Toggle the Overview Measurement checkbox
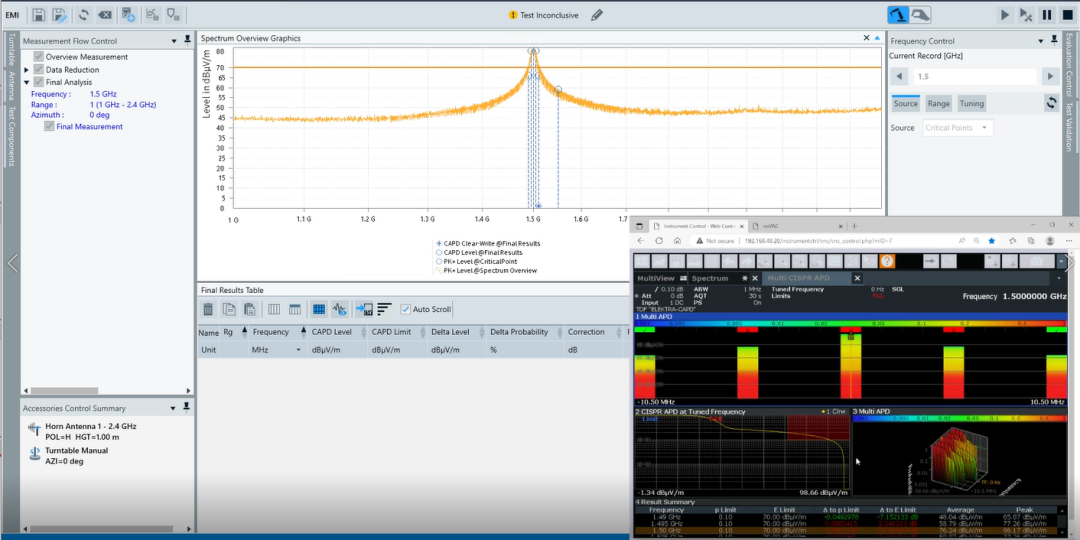 click(39, 57)
